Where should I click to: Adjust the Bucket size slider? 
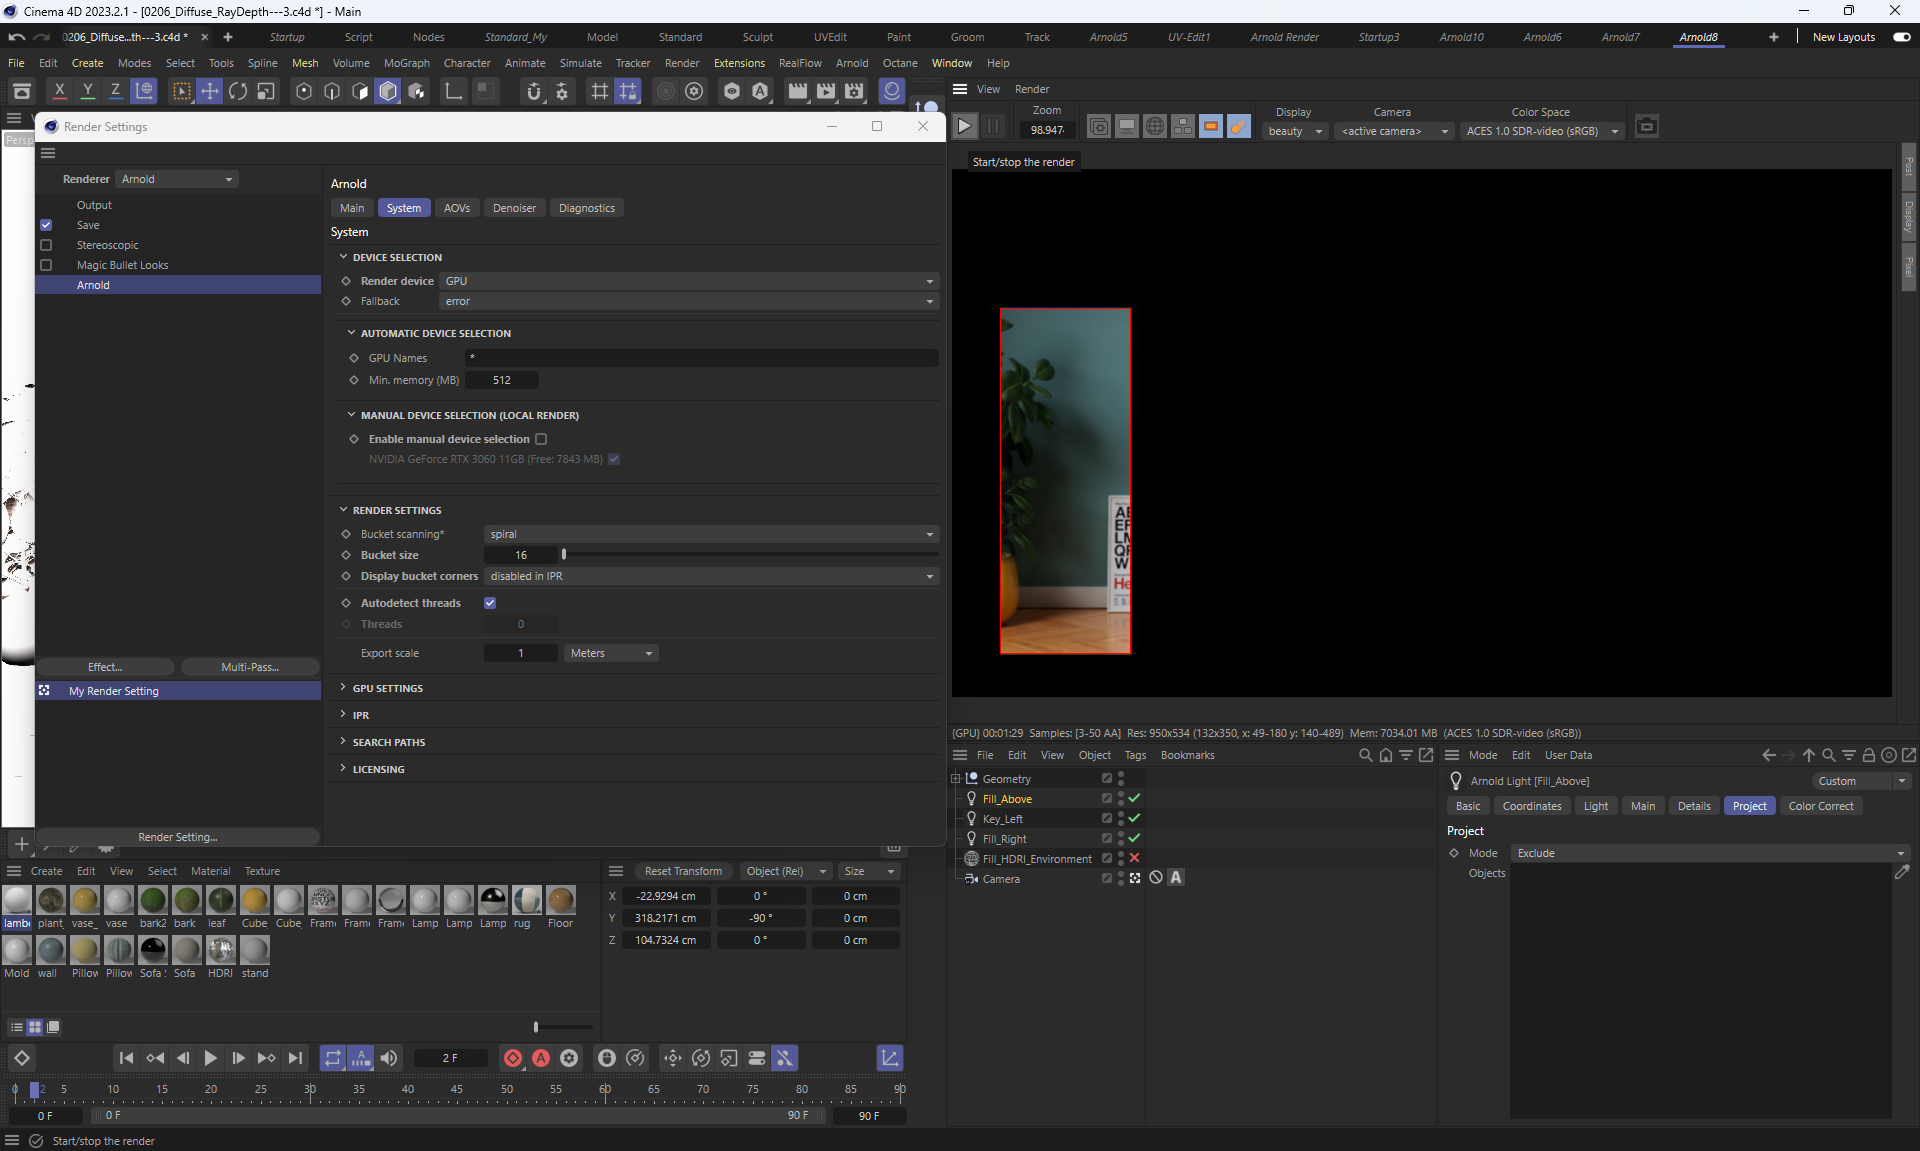pos(564,555)
